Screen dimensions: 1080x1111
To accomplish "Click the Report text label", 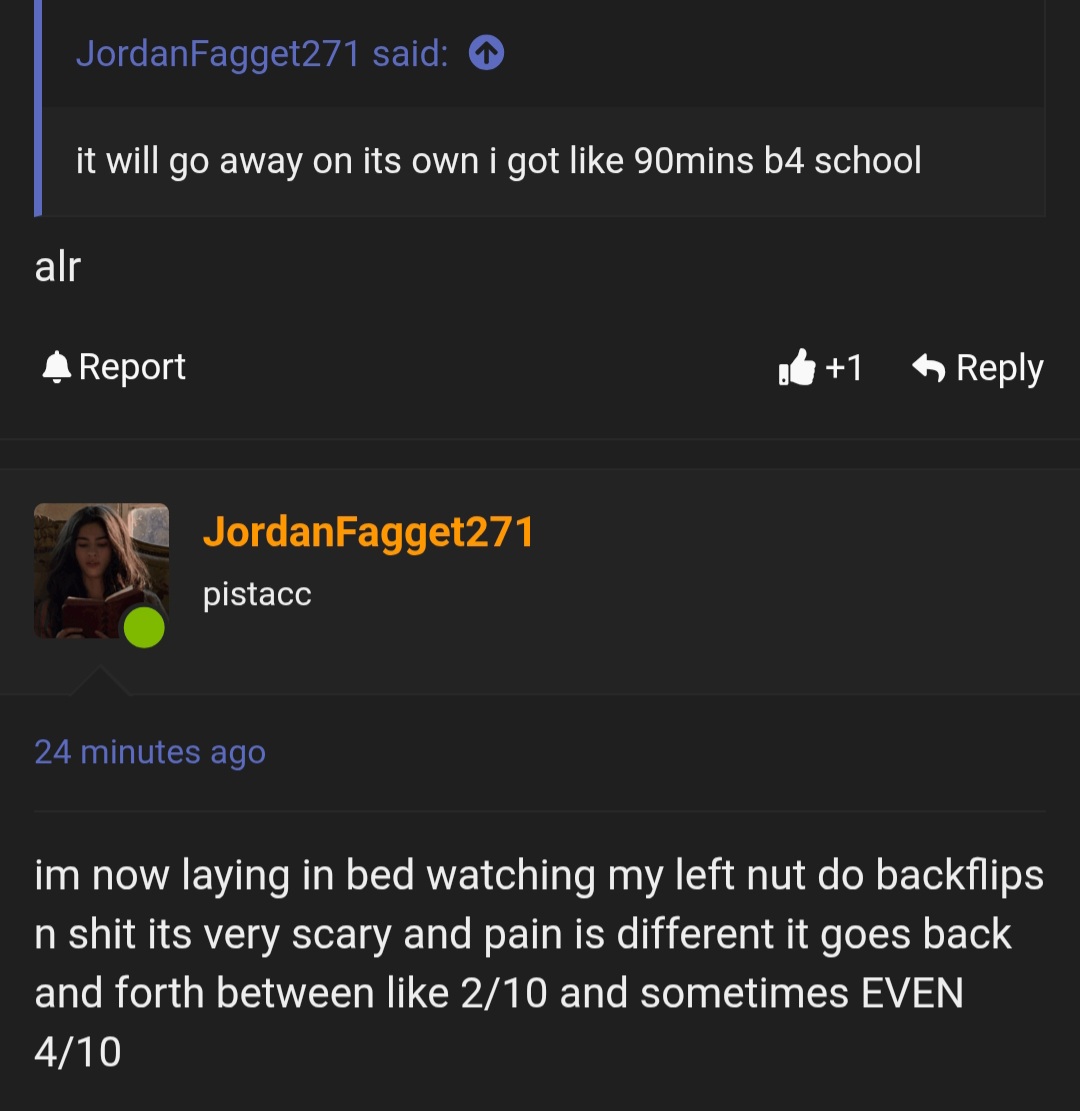I will tap(132, 367).
